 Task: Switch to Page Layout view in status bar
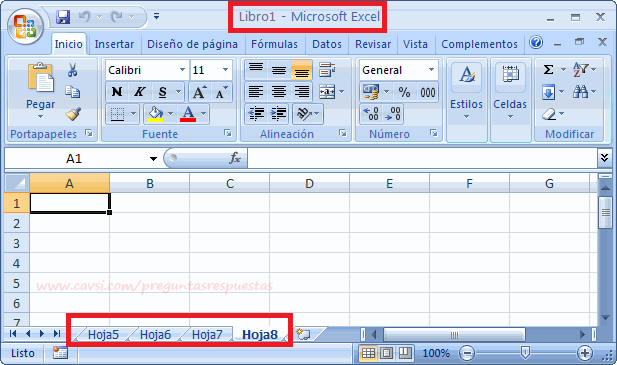click(x=386, y=353)
